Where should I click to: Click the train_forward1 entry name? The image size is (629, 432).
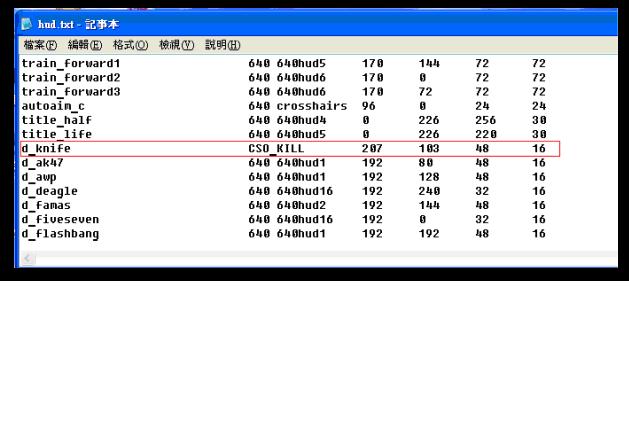coord(71,63)
